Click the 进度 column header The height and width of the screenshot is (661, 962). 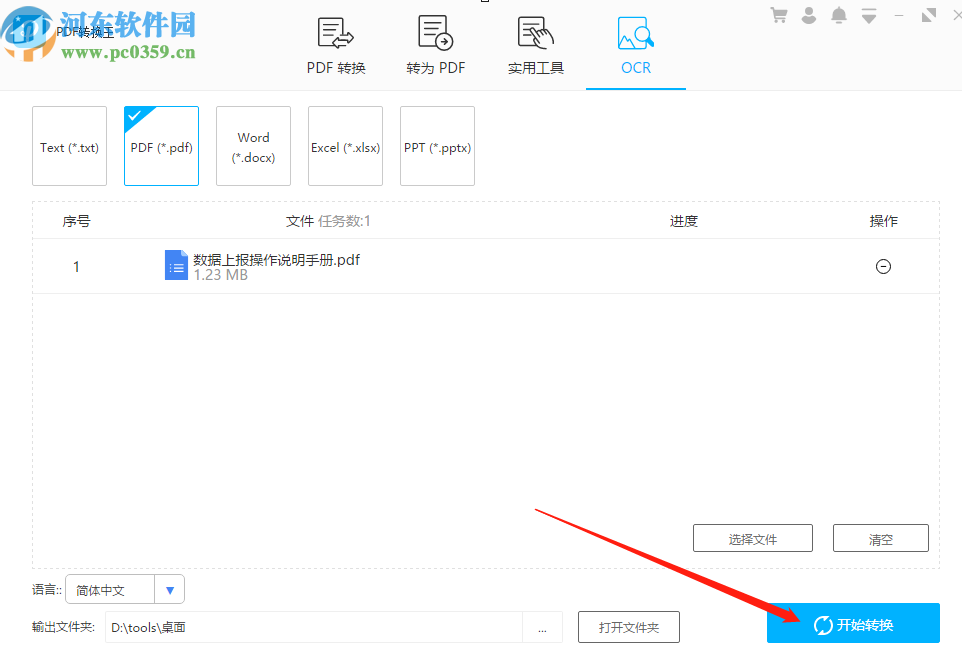(683, 221)
